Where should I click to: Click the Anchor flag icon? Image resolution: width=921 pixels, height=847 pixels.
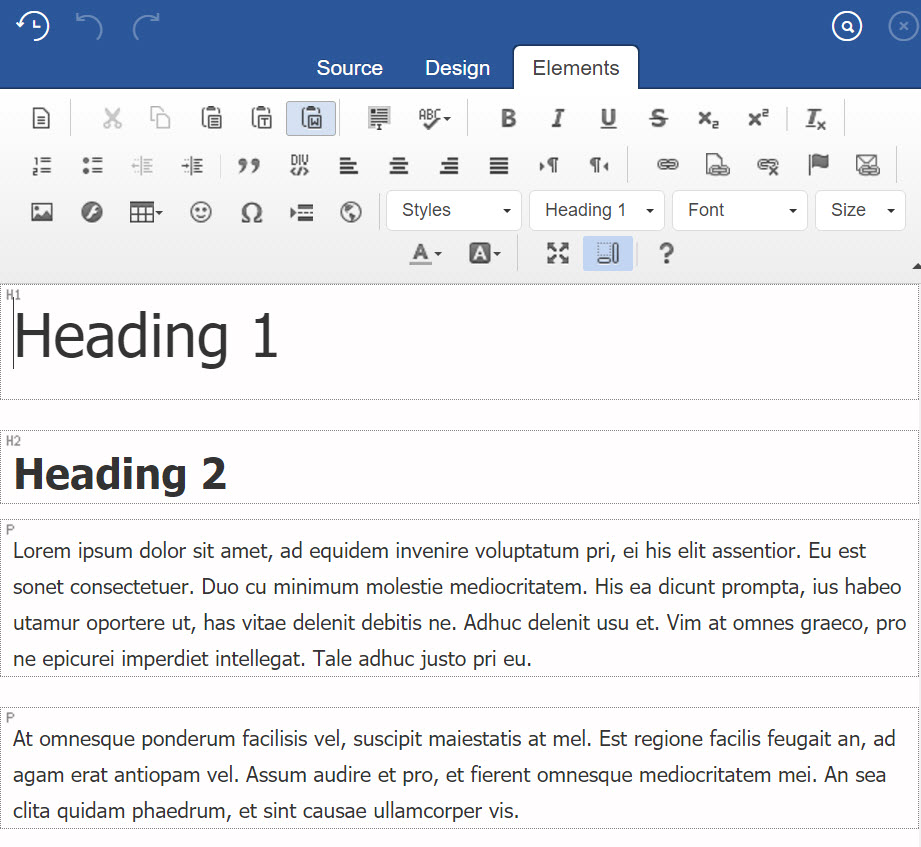point(818,165)
